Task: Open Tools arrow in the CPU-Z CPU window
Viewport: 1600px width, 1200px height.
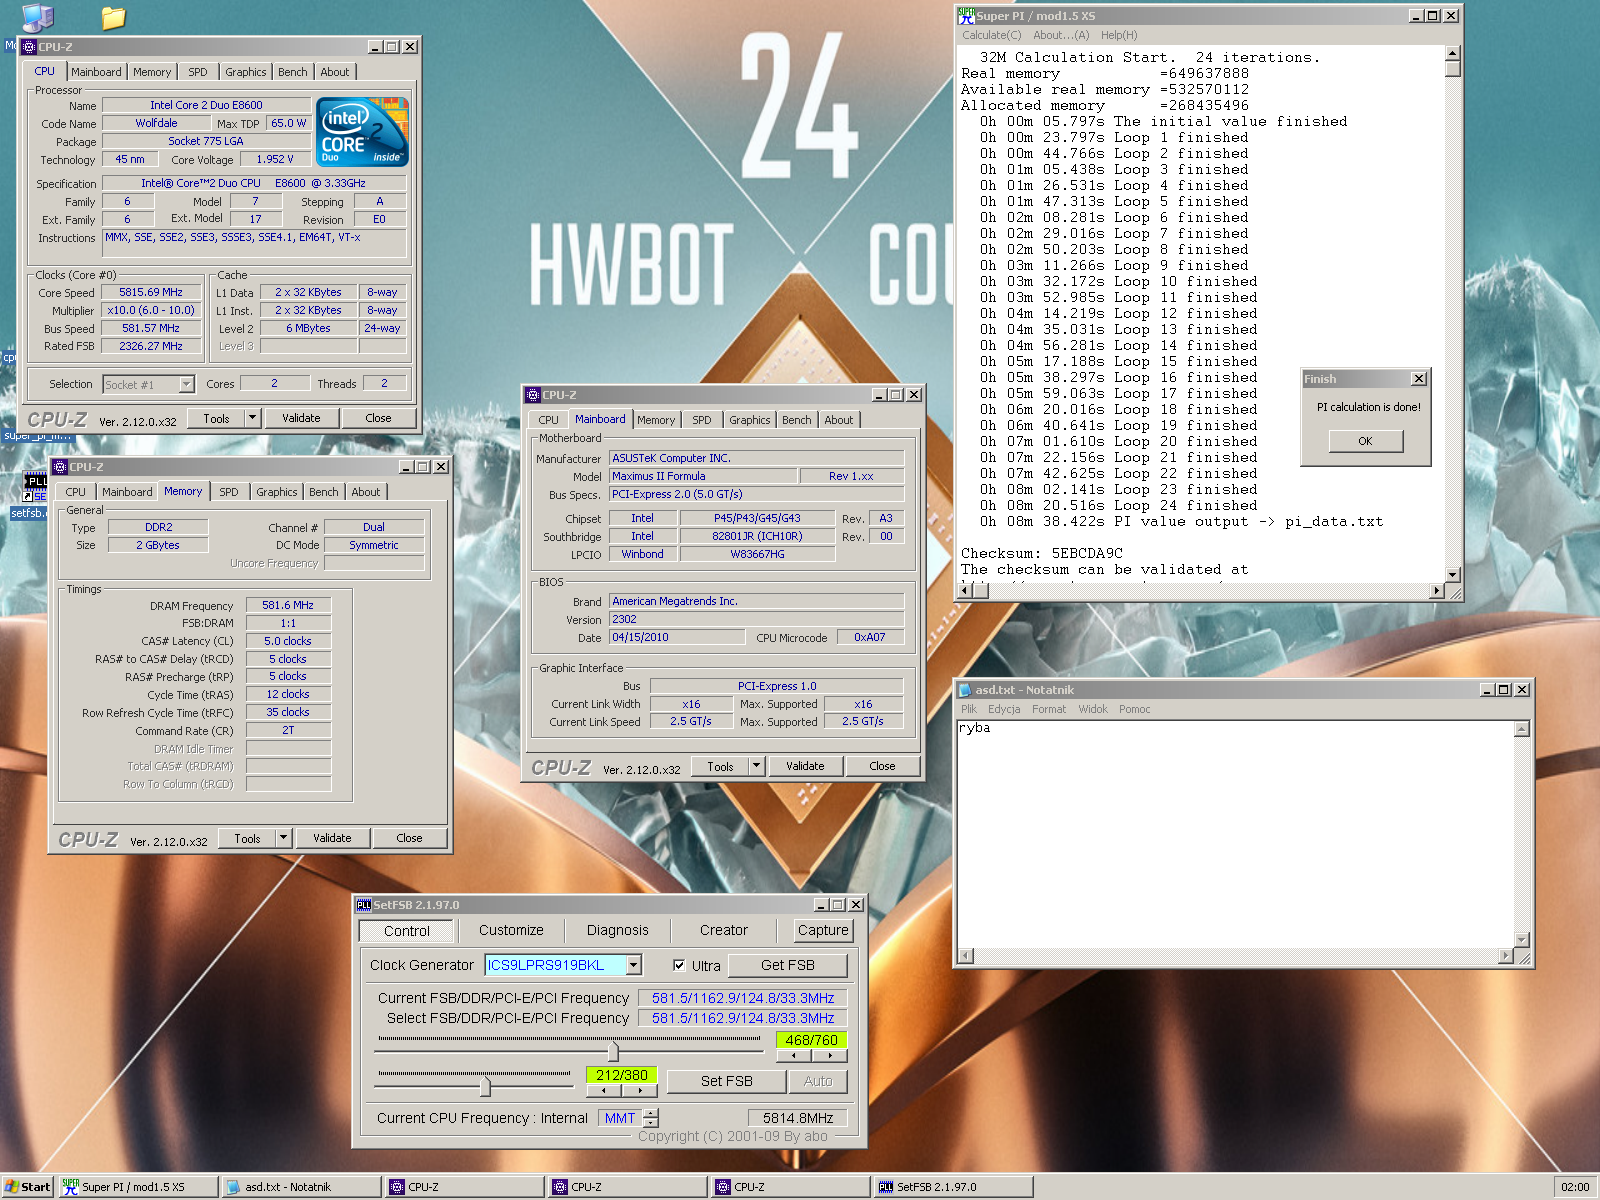Action: click(252, 418)
